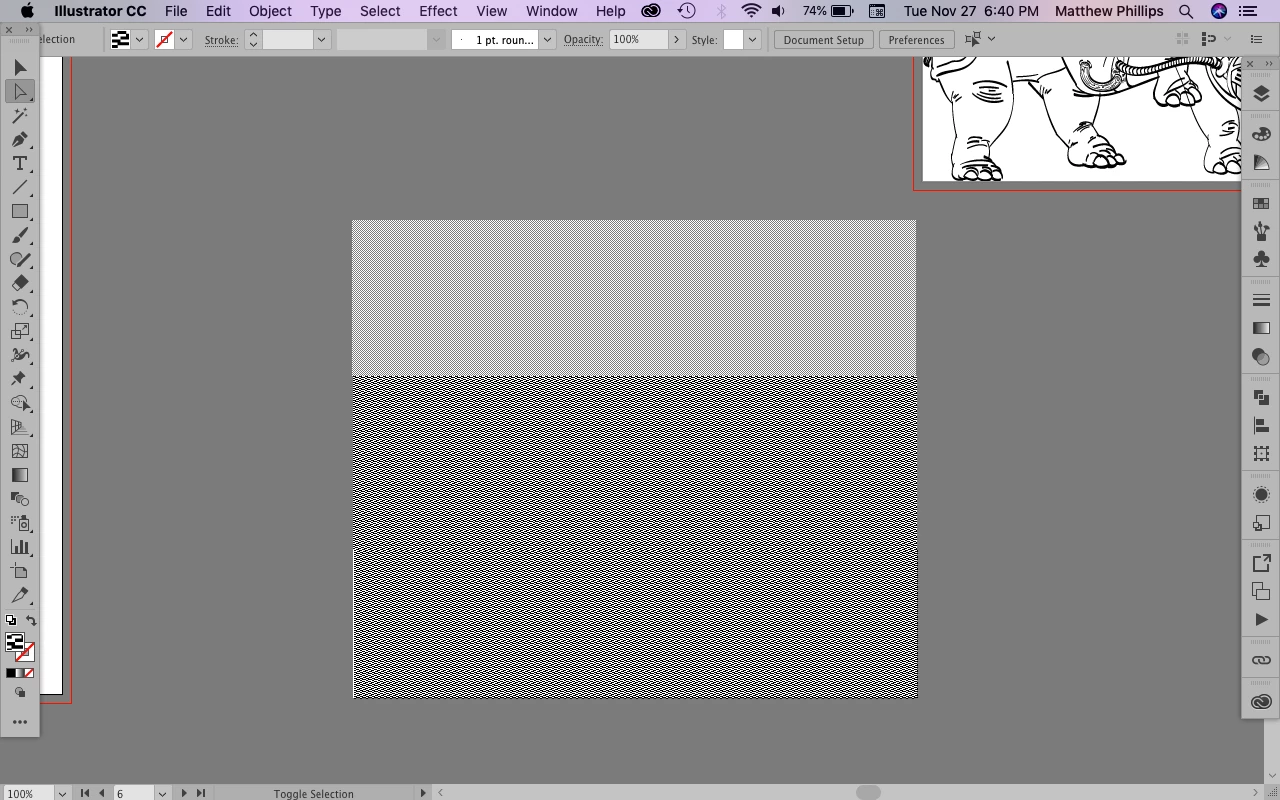Open the Swatches panel

pos(1261,204)
